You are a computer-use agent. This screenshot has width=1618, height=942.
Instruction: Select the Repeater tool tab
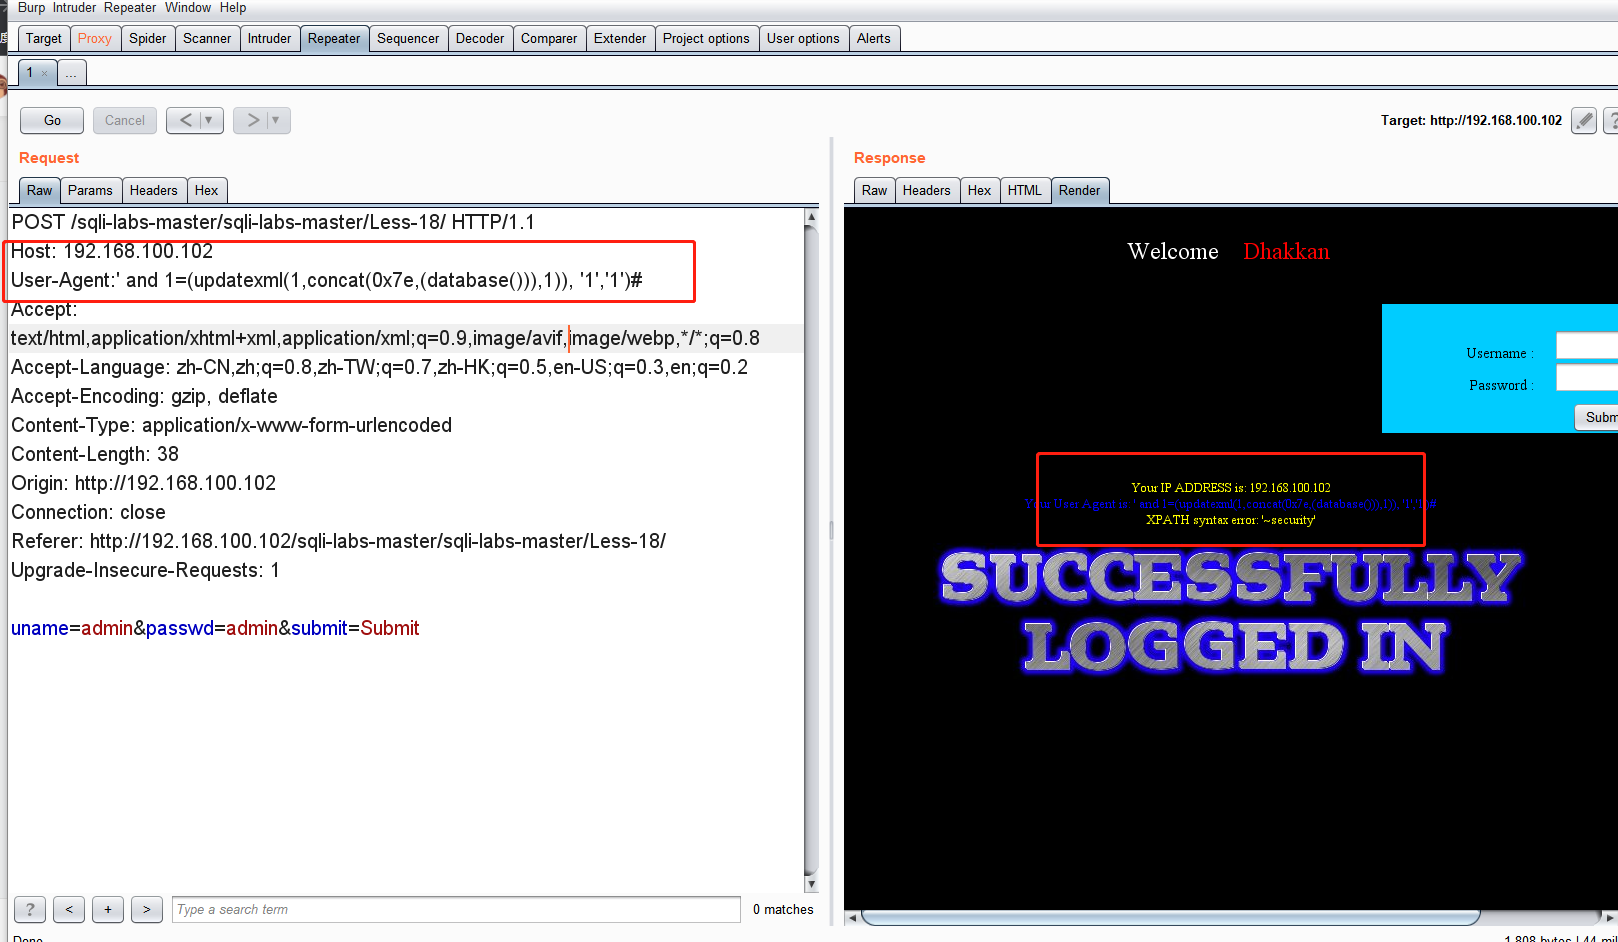point(334,39)
